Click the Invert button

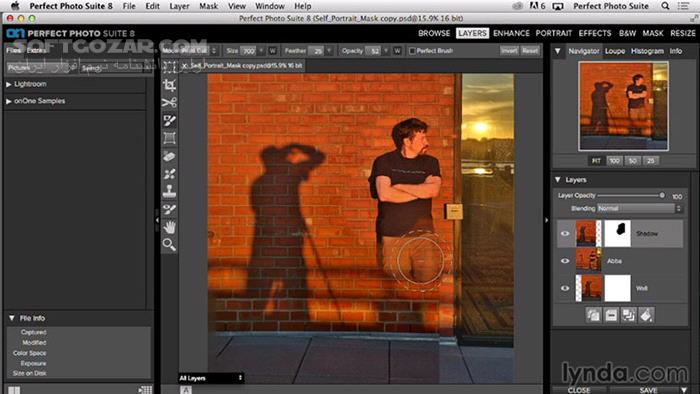509,51
